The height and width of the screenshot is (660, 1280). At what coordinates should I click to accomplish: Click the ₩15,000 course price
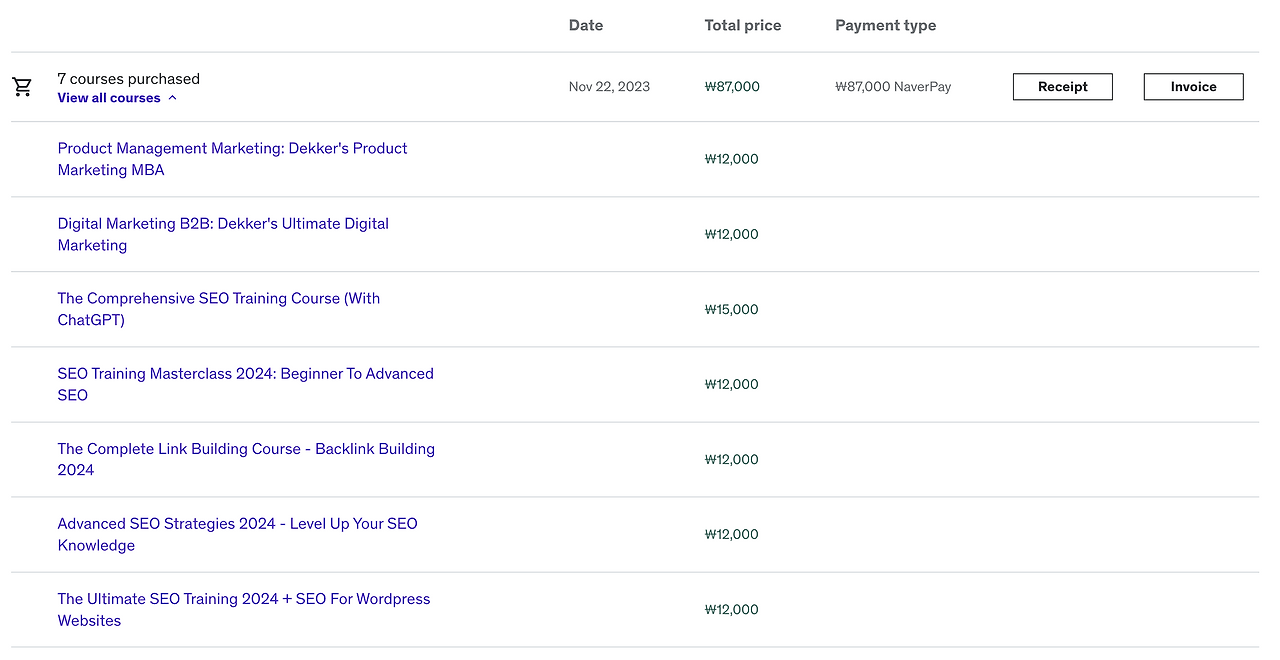click(732, 309)
